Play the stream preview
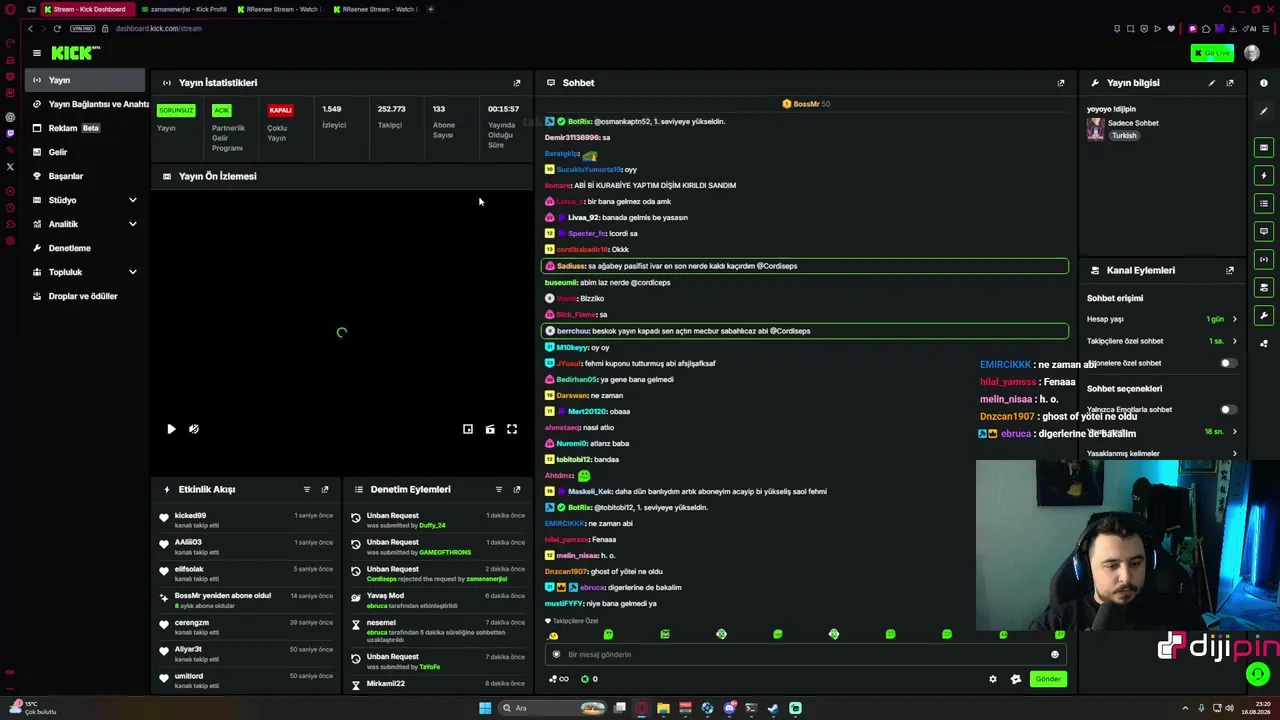The width and height of the screenshot is (1280, 720). pyautogui.click(x=171, y=429)
